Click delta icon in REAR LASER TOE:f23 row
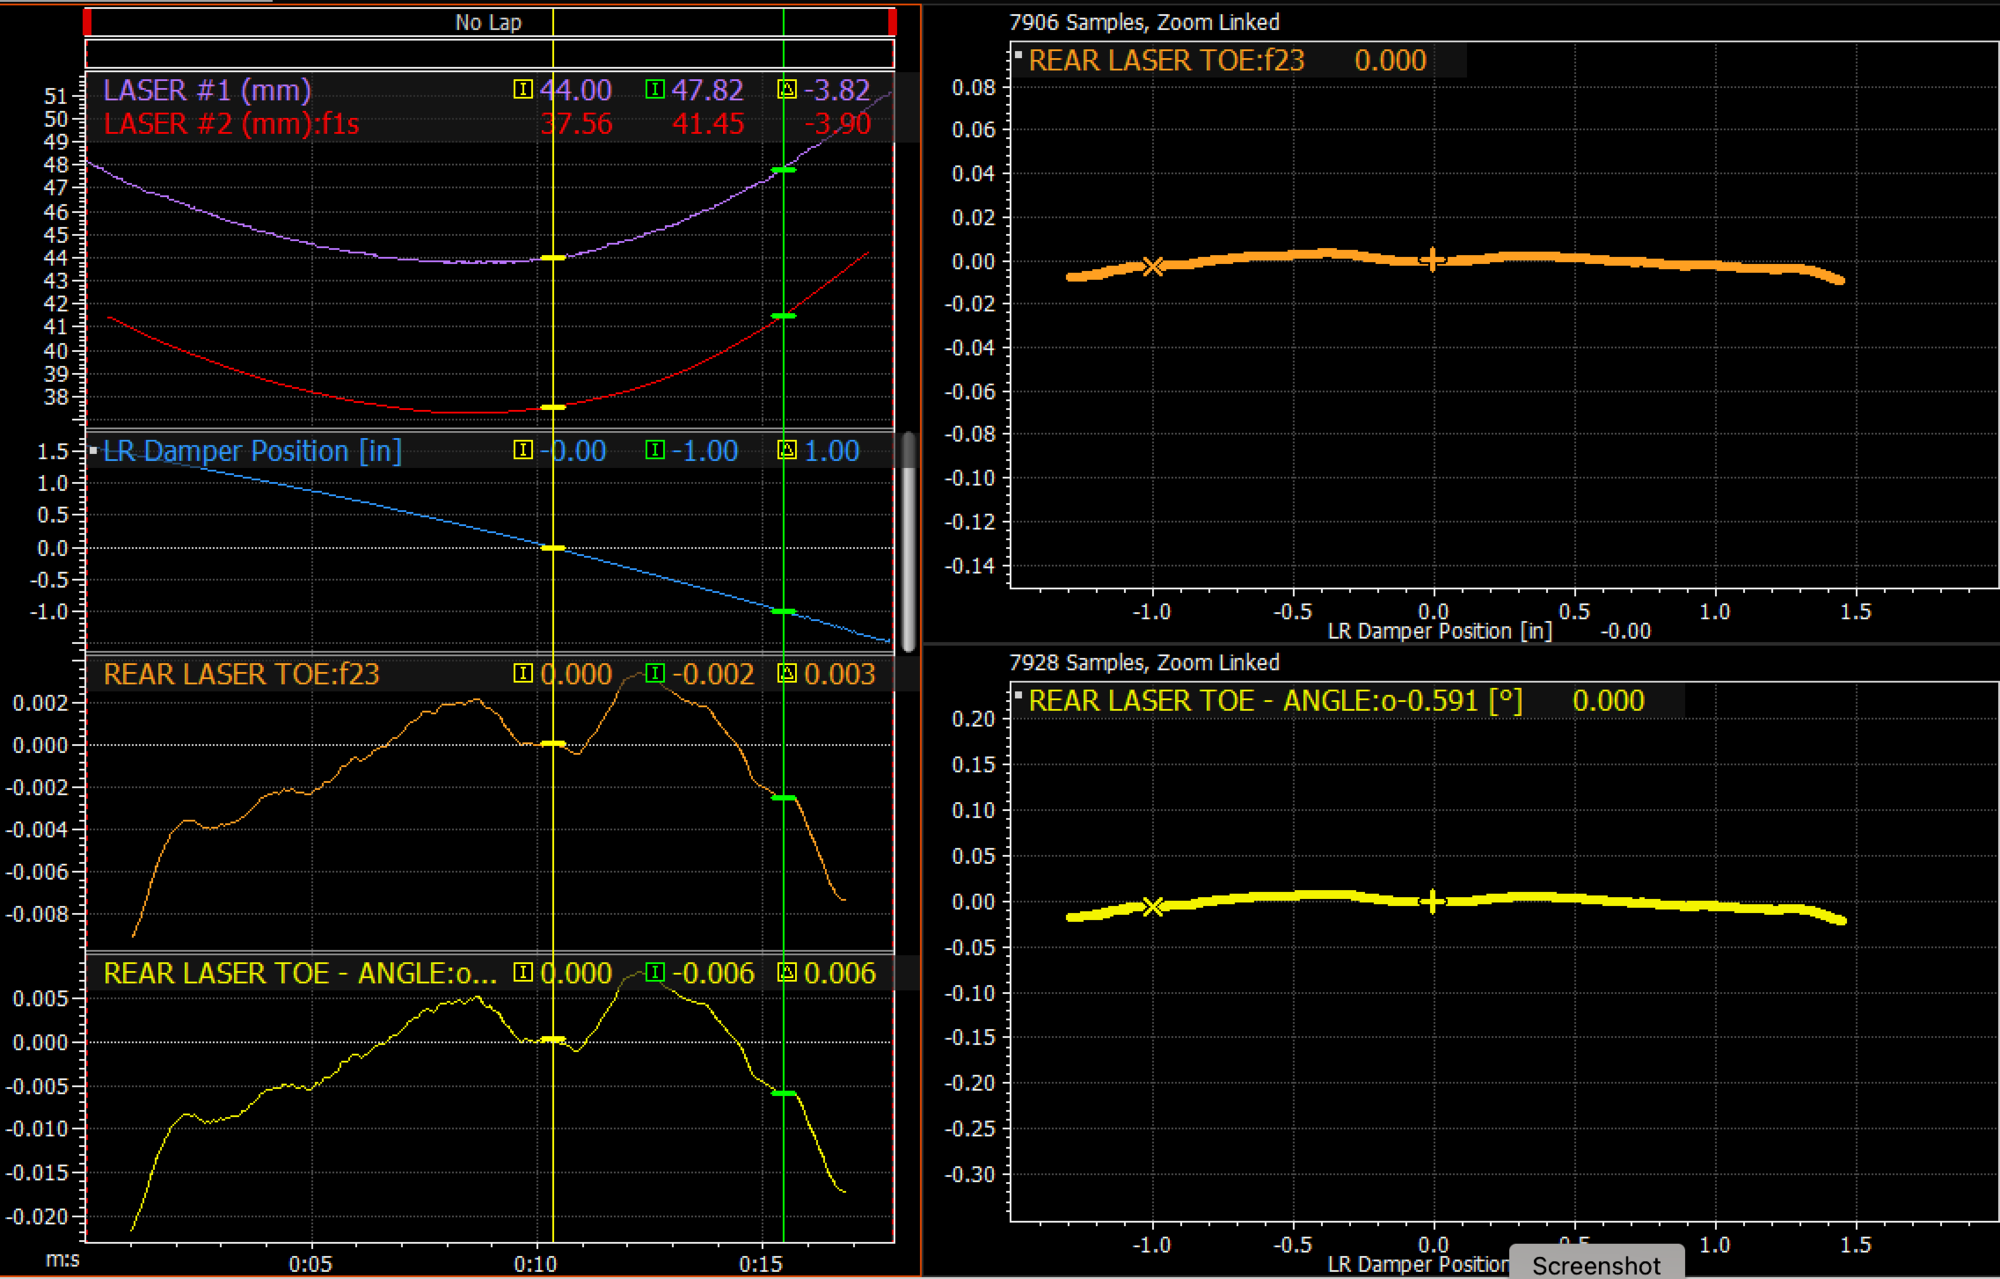 point(787,673)
